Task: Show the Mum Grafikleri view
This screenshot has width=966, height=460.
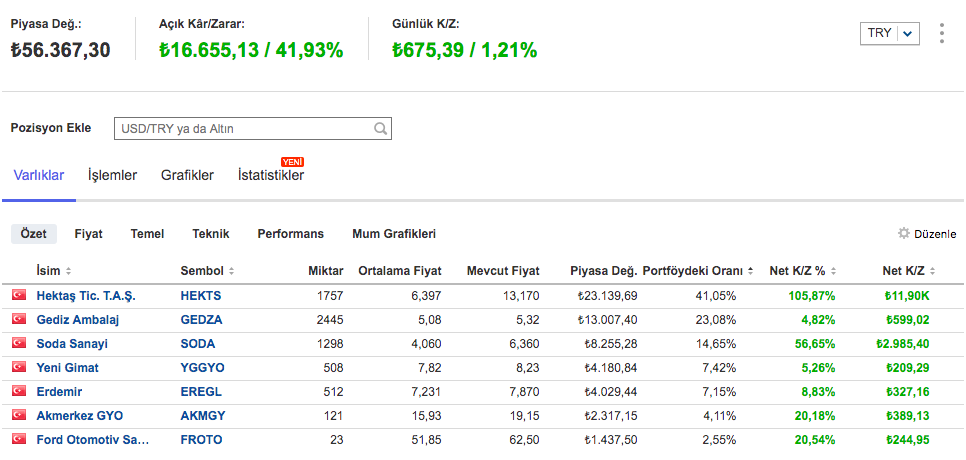Action: click(x=394, y=234)
